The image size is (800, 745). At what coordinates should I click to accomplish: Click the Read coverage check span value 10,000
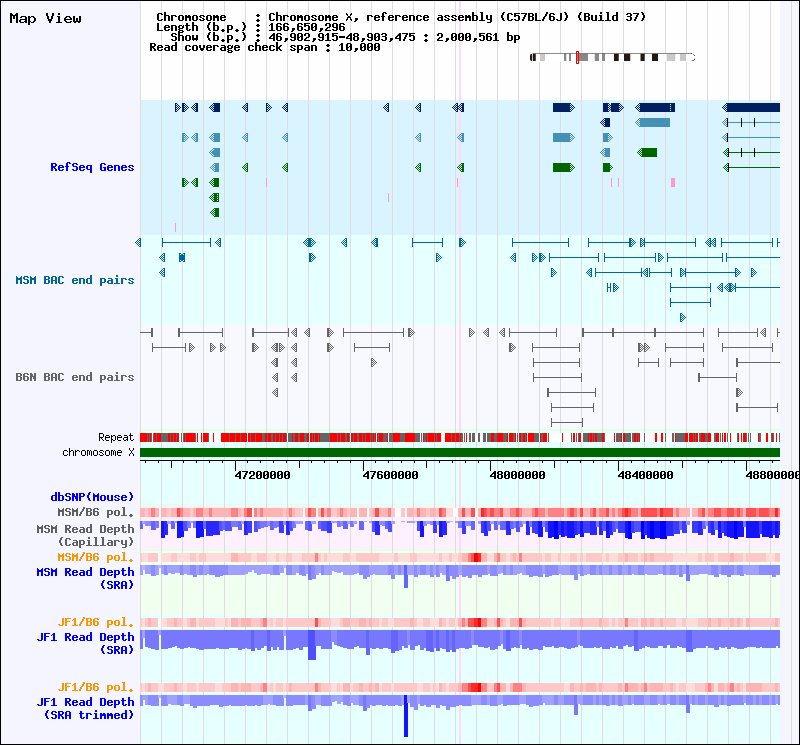[x=359, y=47]
